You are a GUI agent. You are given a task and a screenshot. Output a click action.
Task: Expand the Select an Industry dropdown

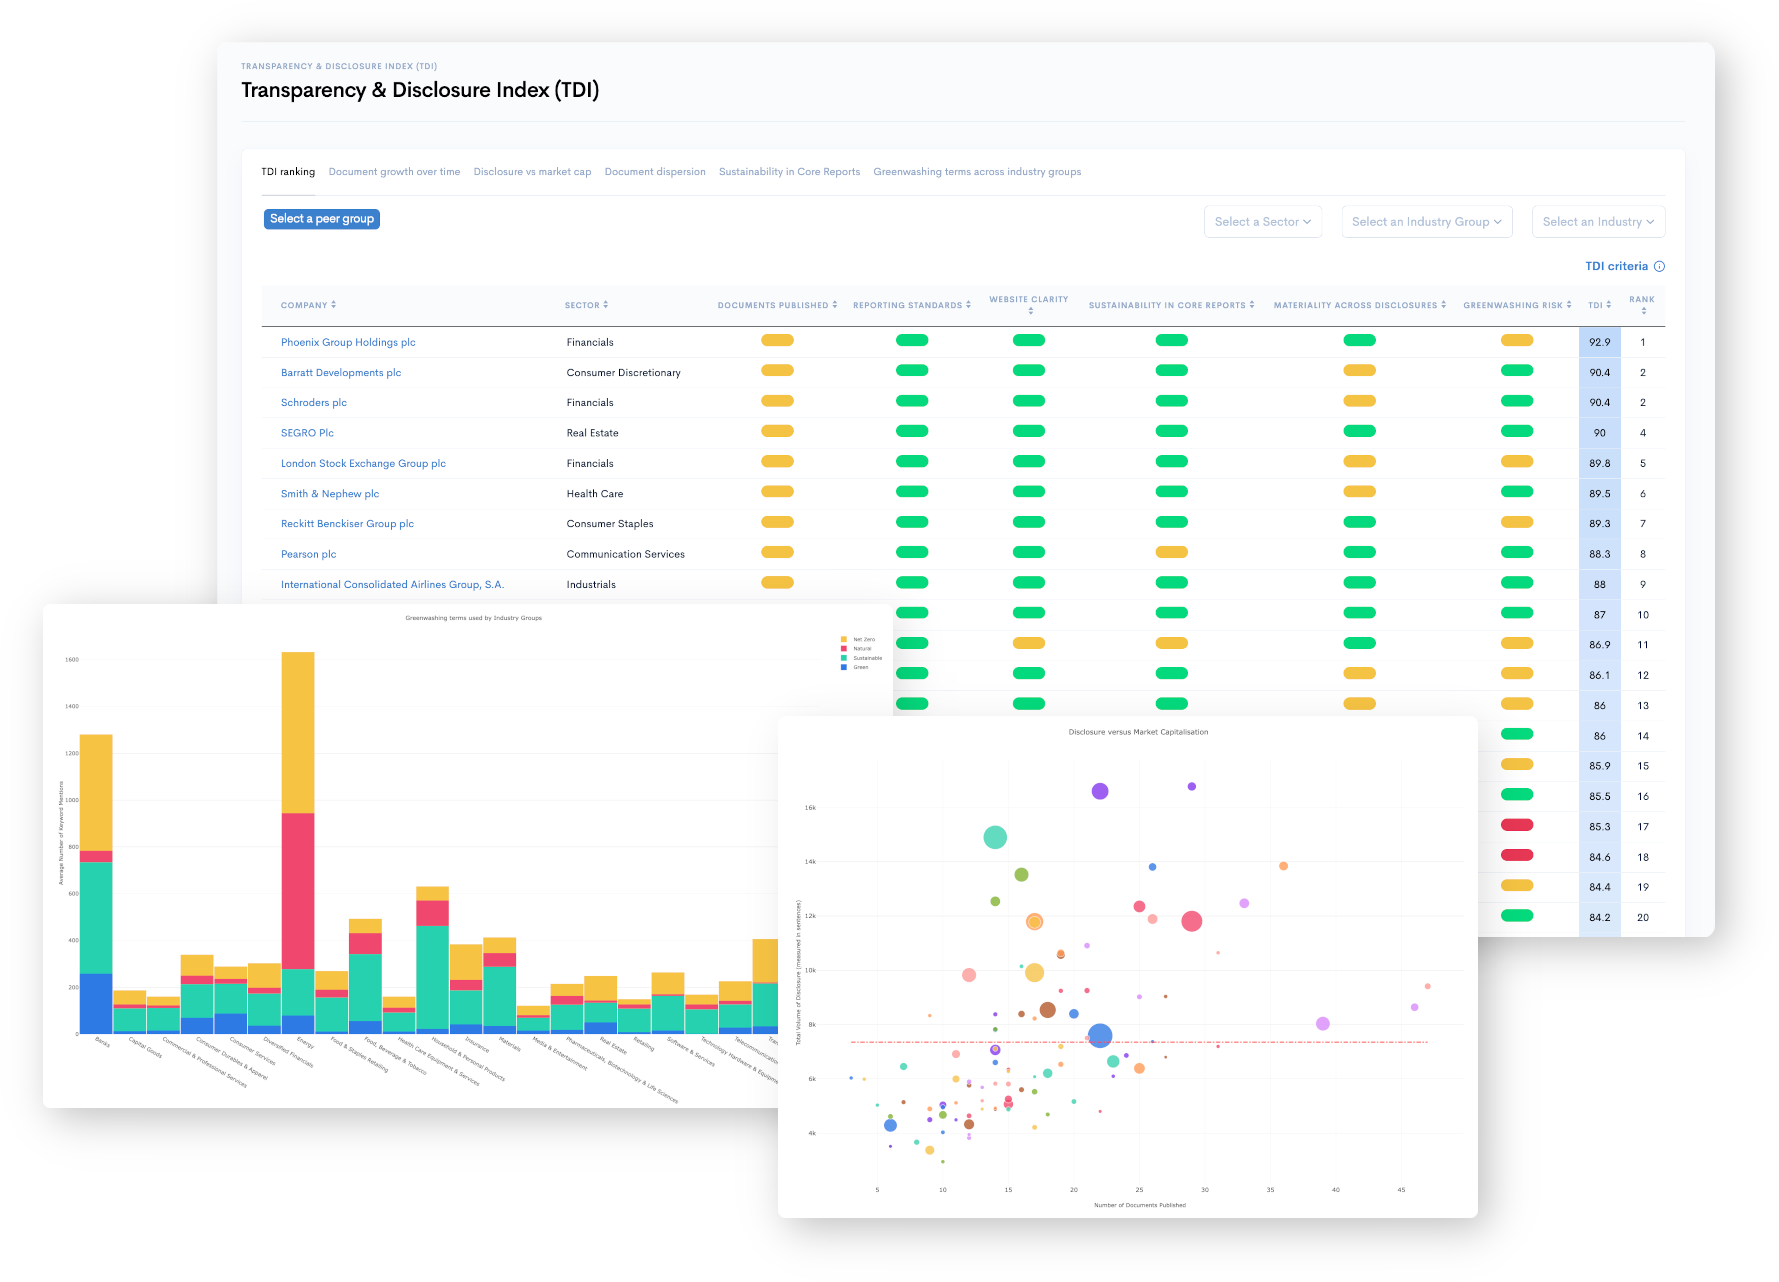pos(1598,222)
